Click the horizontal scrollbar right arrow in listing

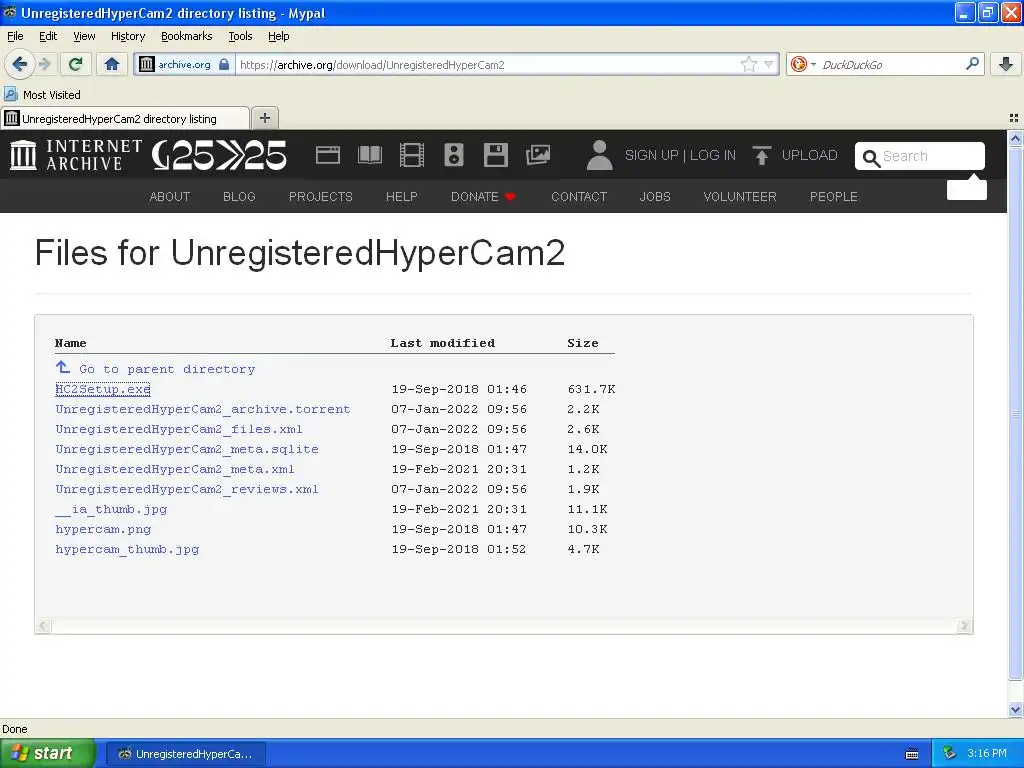click(x=964, y=626)
